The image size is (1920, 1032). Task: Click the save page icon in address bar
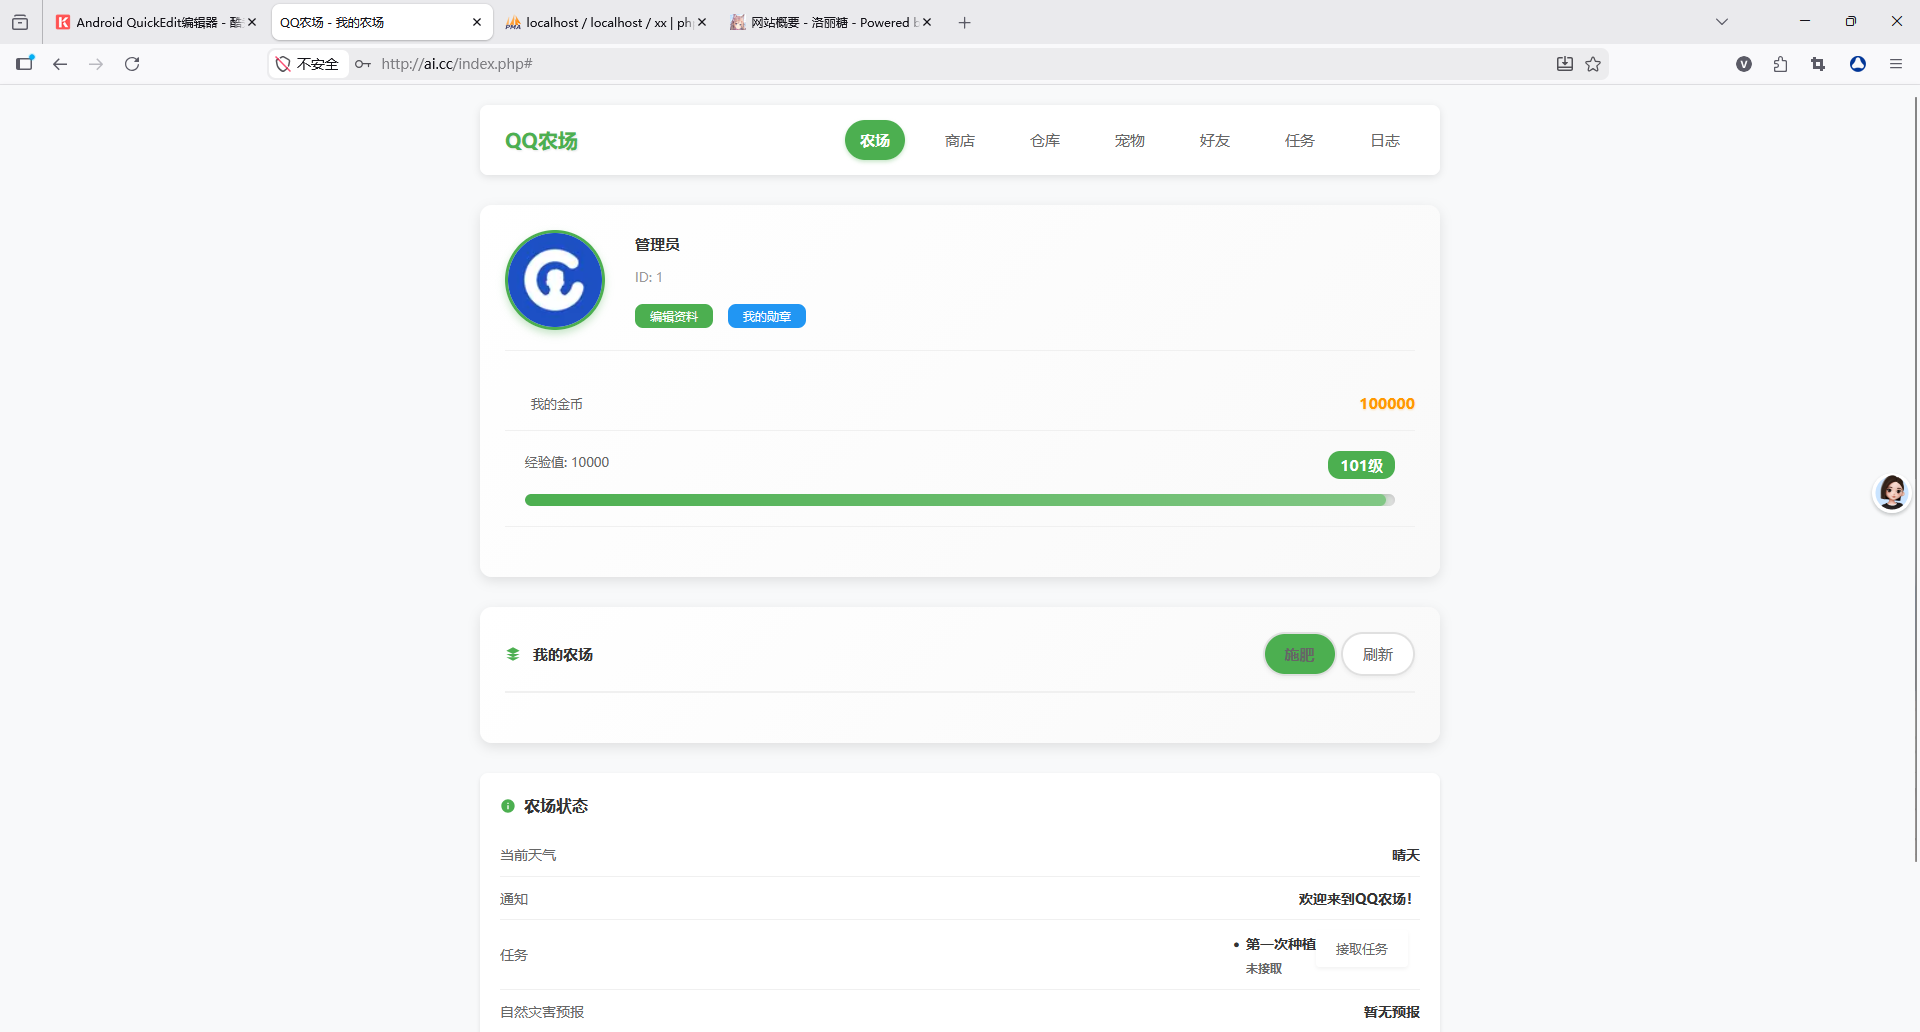pyautogui.click(x=1565, y=64)
